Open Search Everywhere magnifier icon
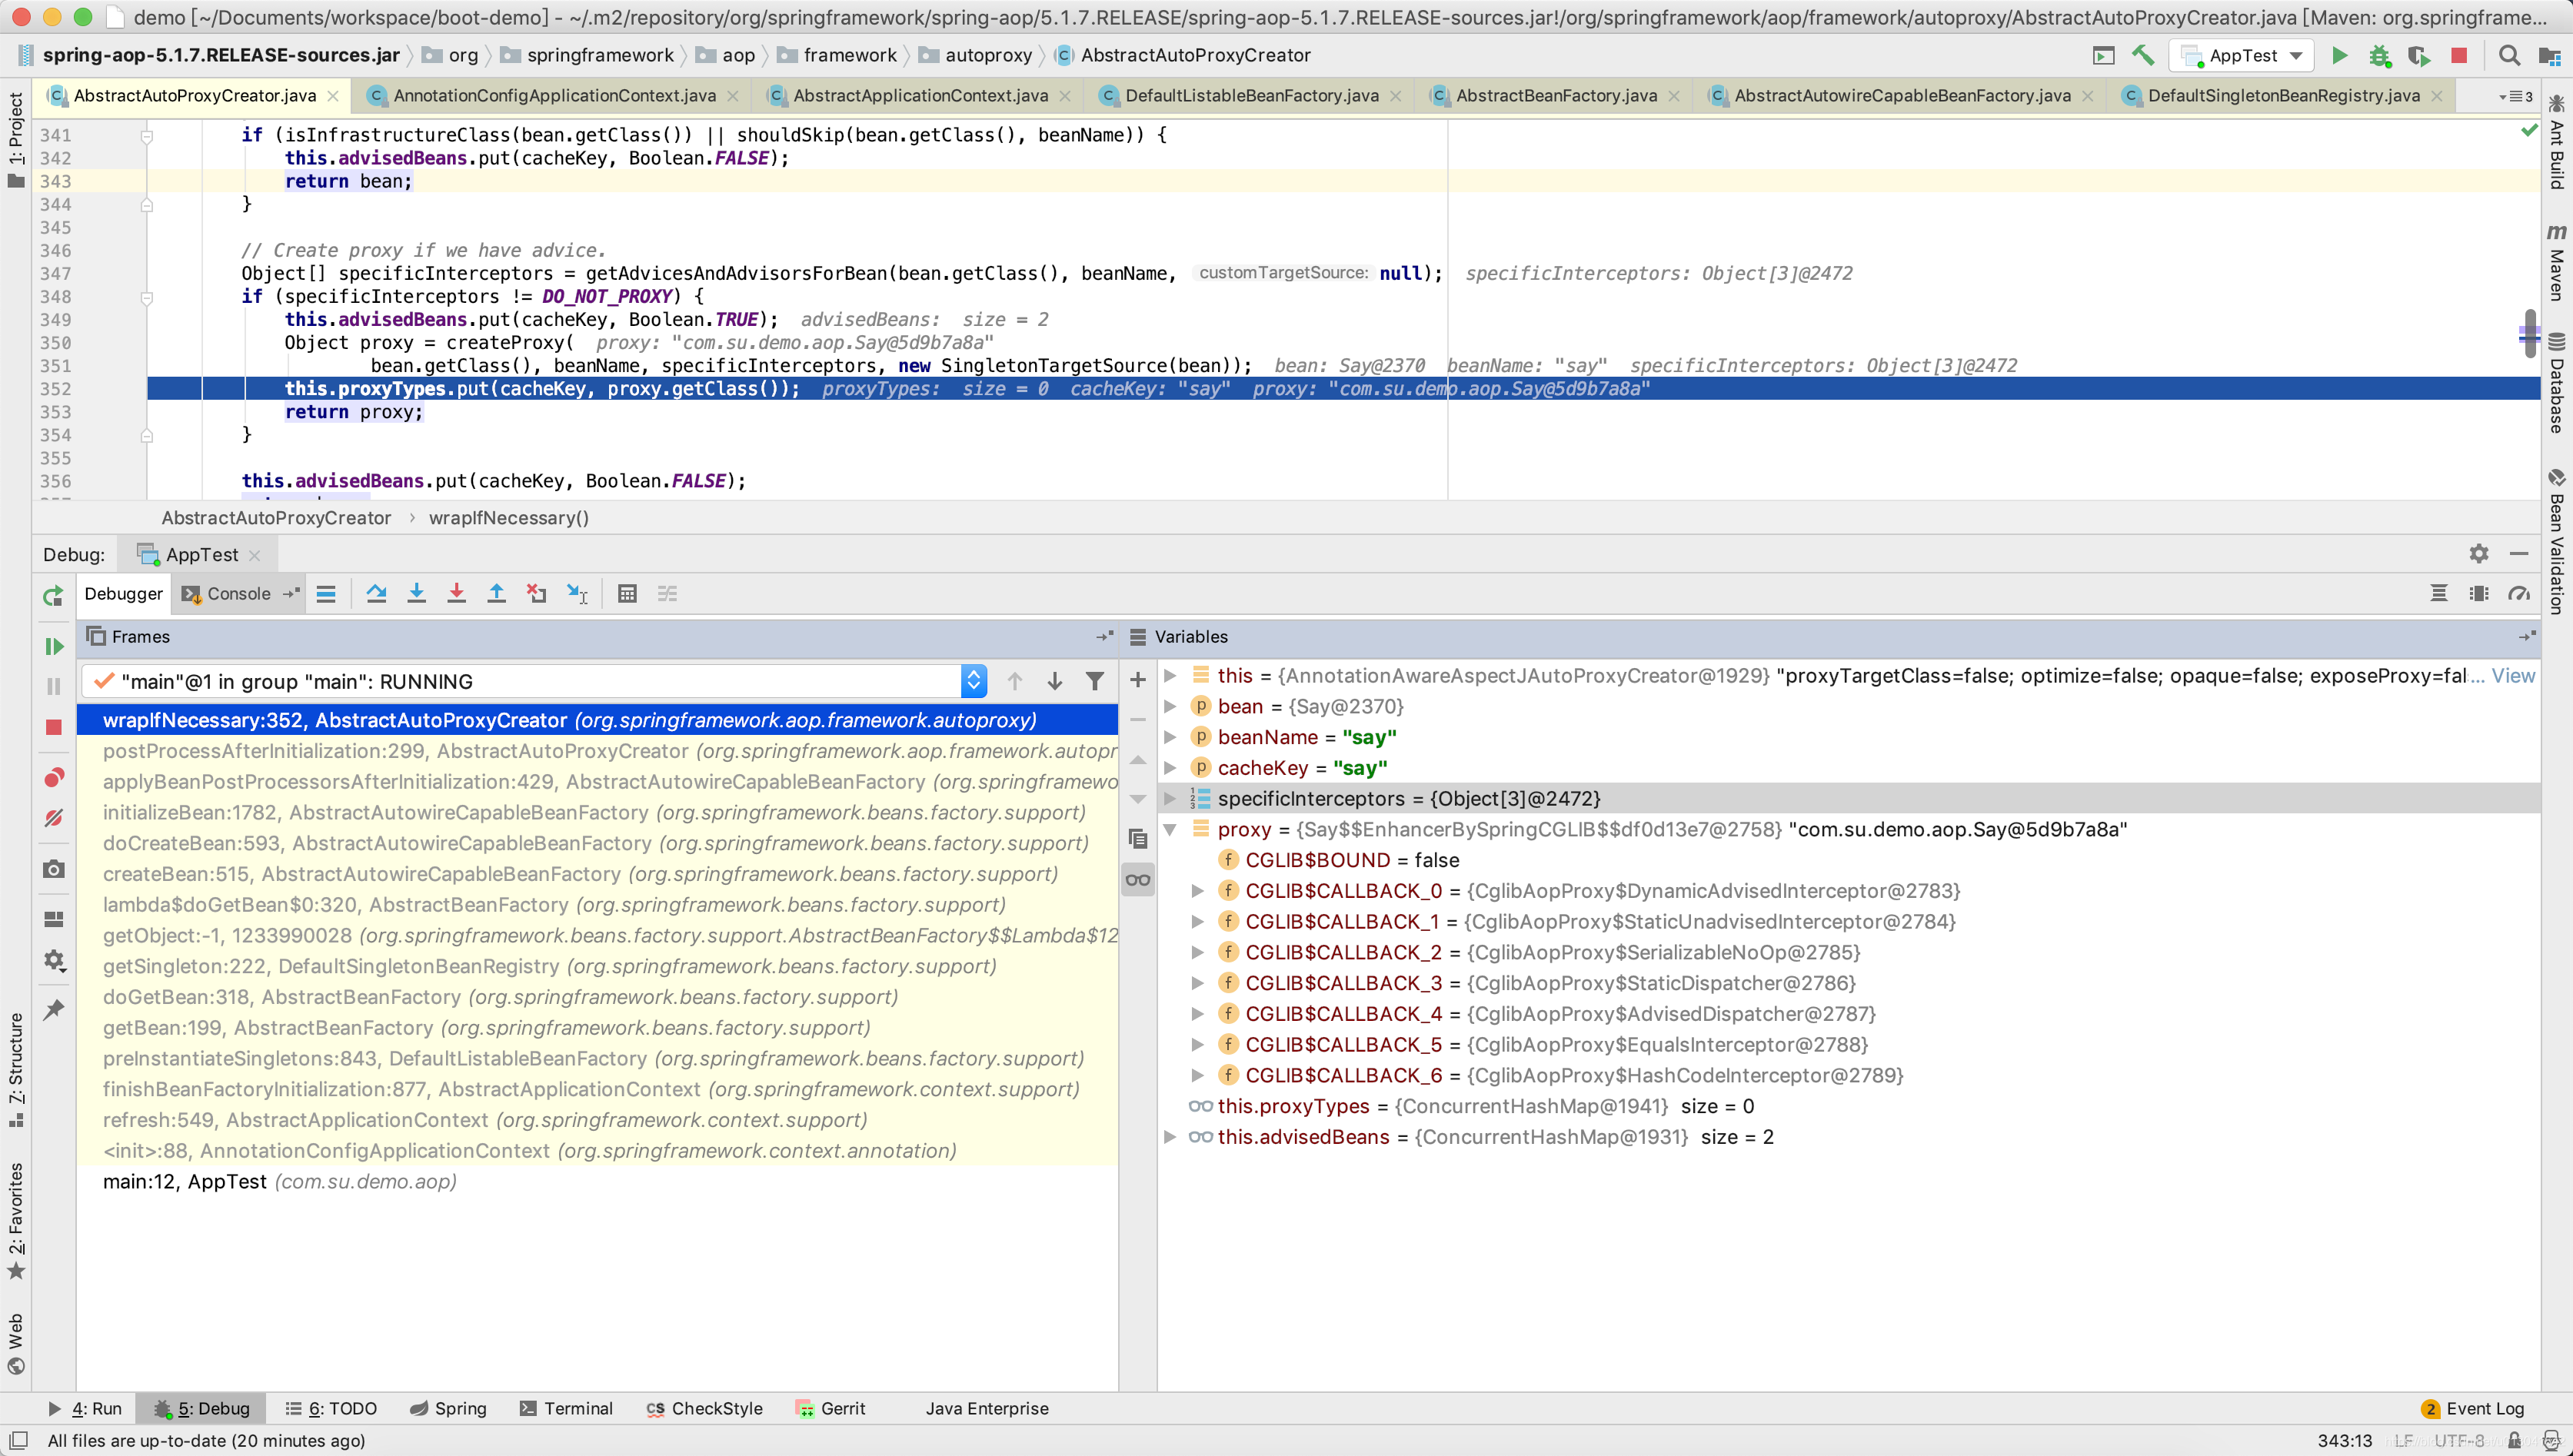Screen dimensions: 2573x1456 2509,56
